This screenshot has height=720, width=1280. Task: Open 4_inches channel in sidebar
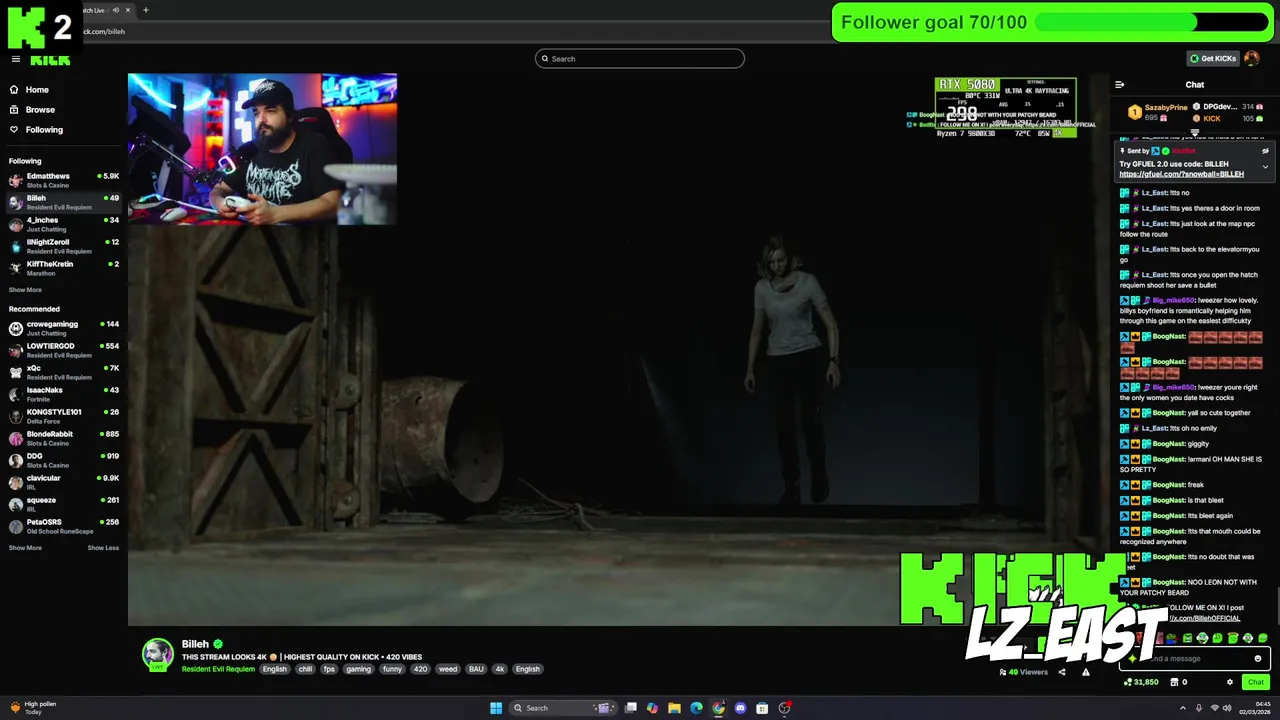point(63,224)
